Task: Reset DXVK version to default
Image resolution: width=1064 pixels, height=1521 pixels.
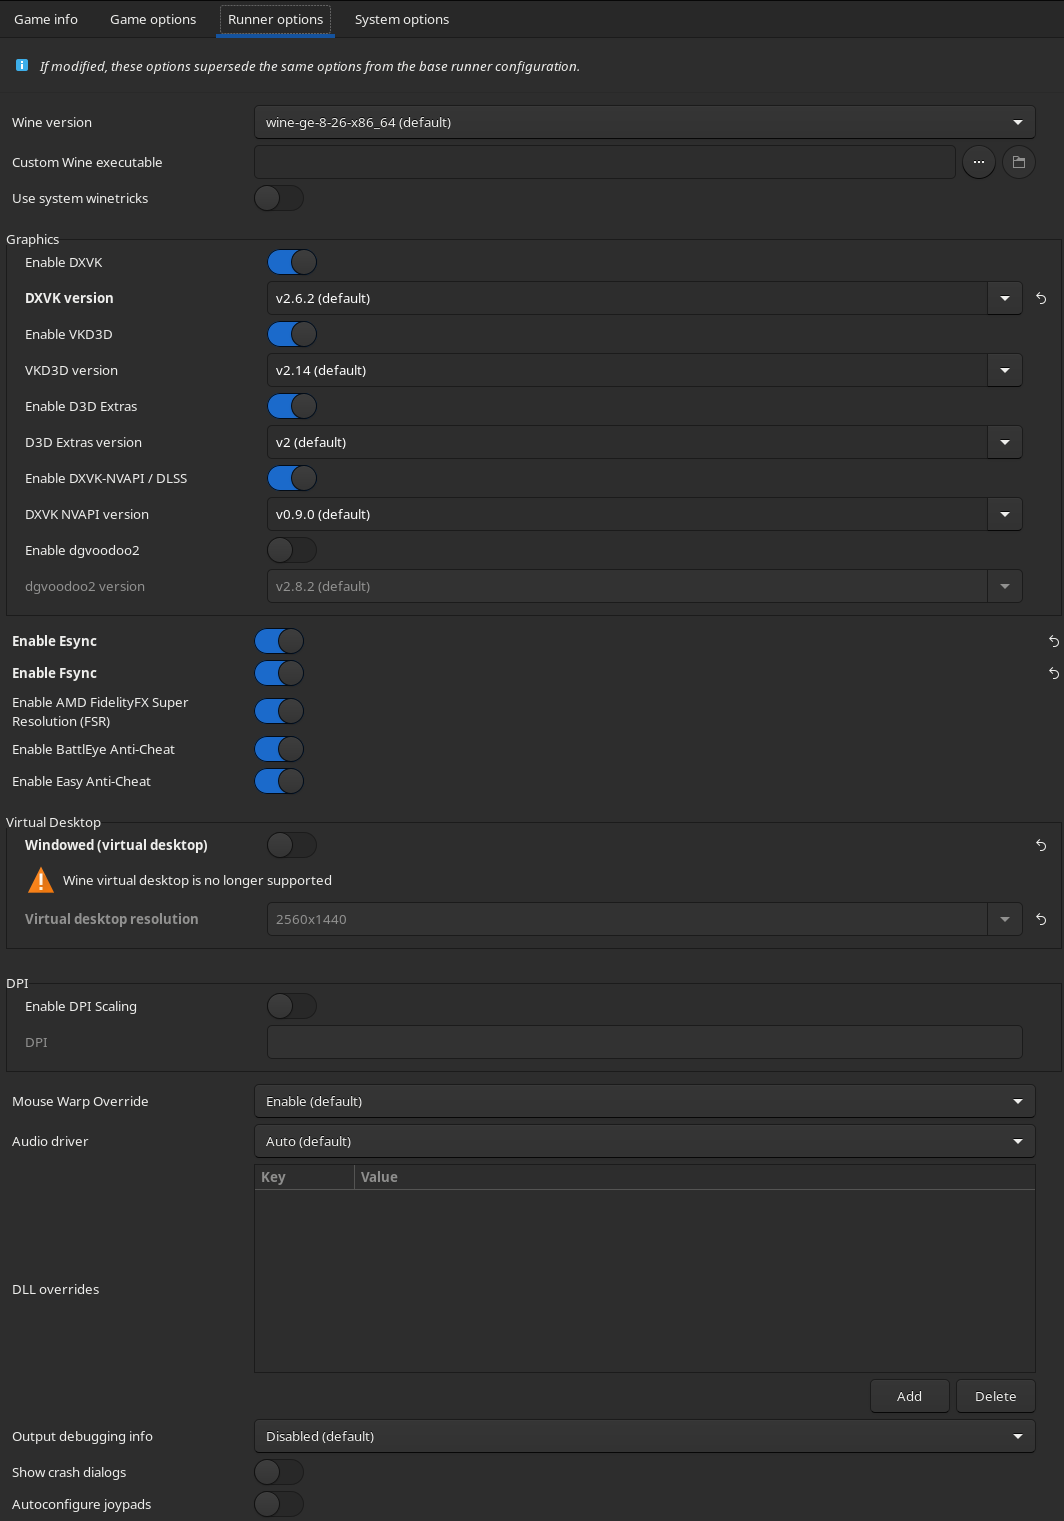Action: click(1041, 298)
